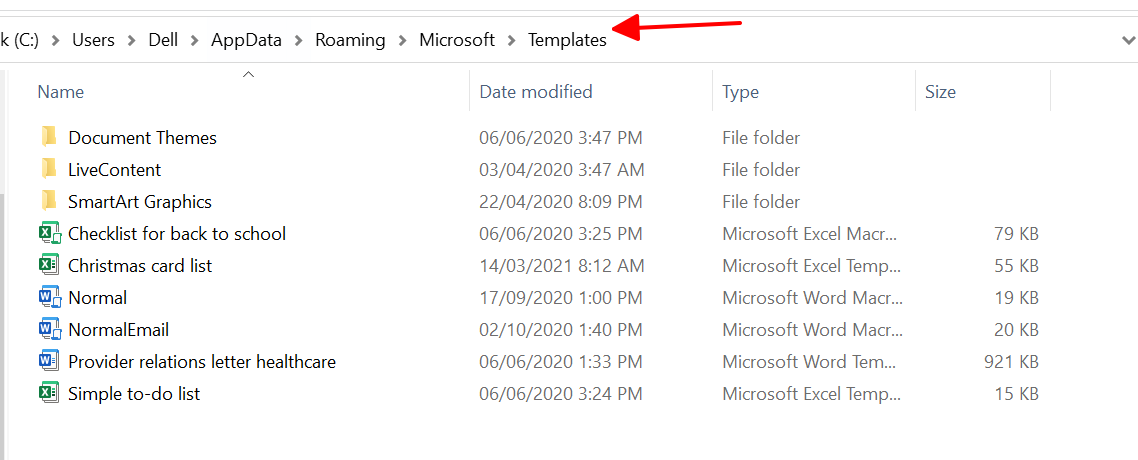Expand the chevron after Roaming in path

coord(402,41)
